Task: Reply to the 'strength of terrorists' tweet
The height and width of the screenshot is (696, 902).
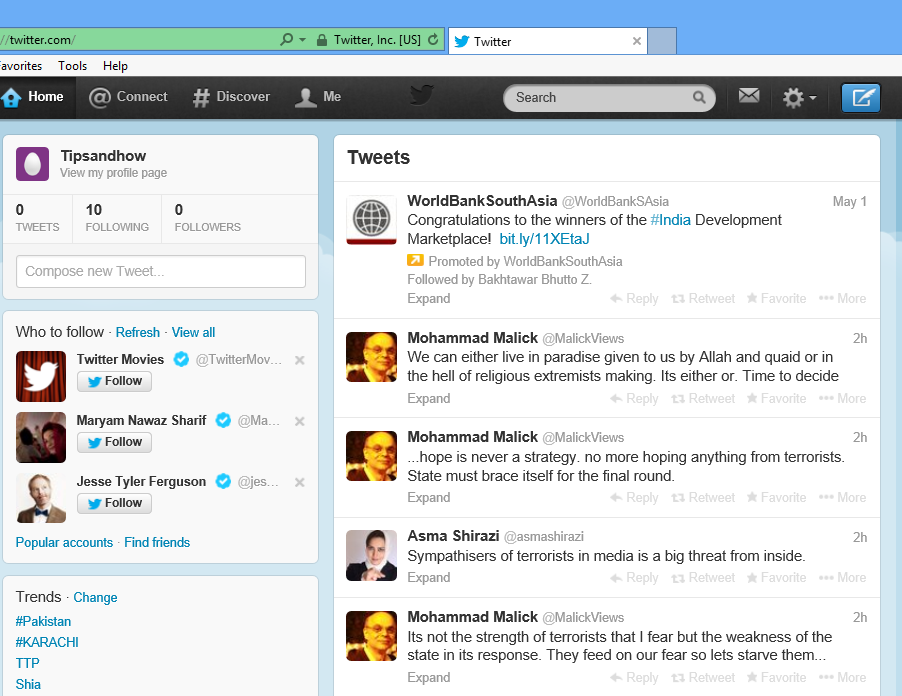Action: [634, 678]
